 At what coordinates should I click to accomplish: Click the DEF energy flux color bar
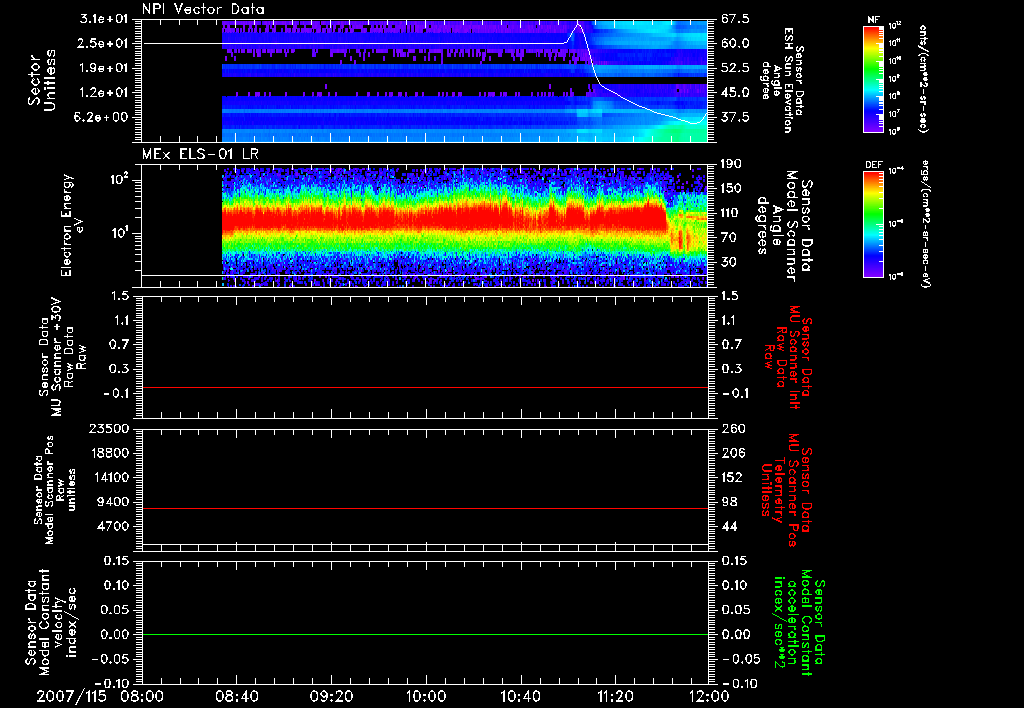coord(874,223)
